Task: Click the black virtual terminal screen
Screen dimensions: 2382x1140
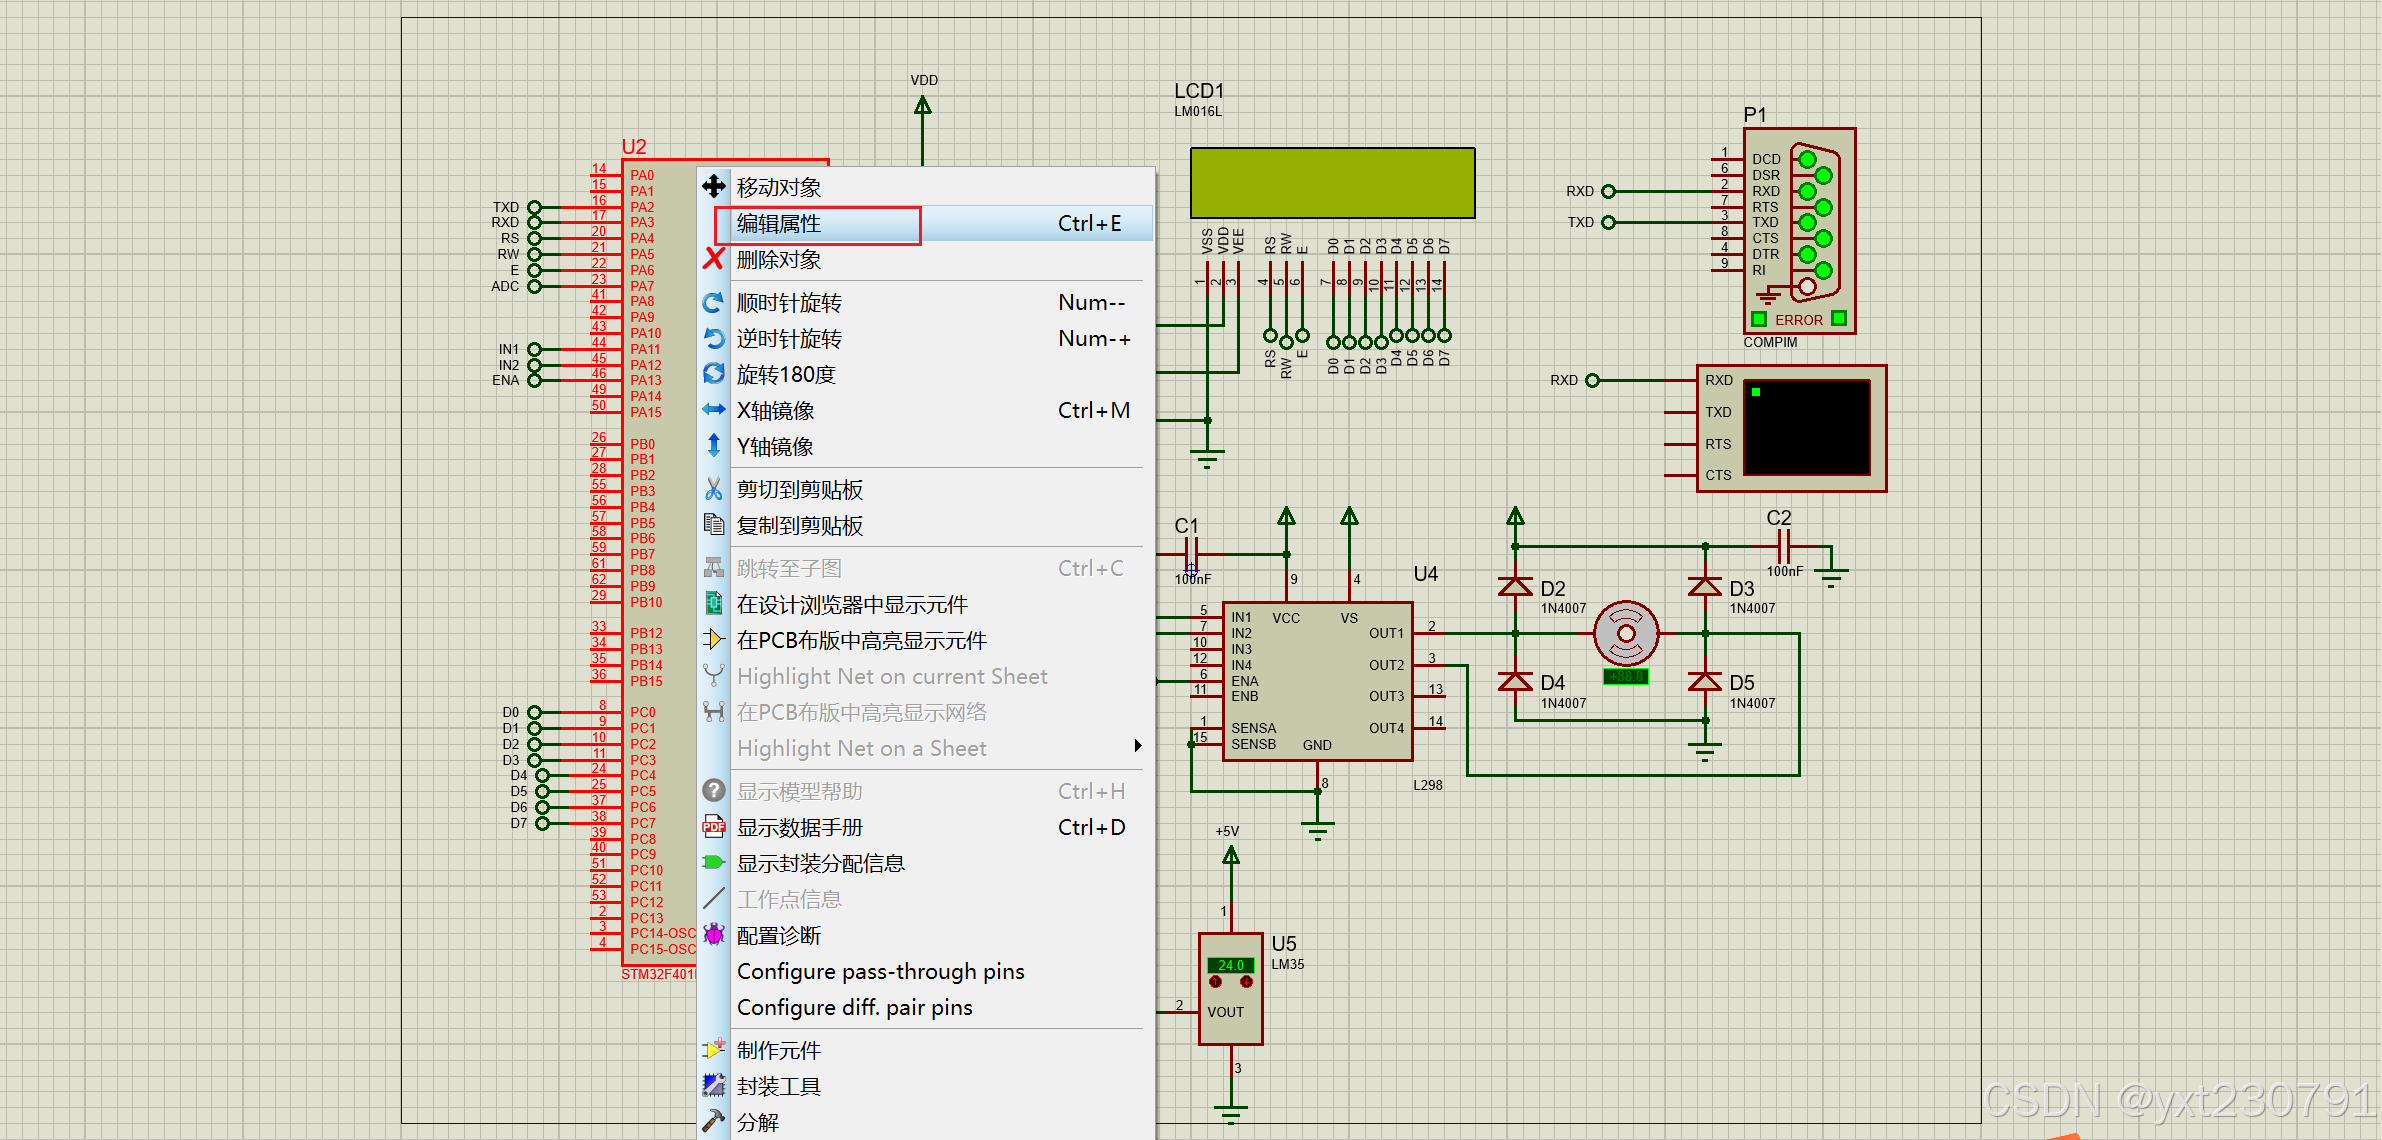Action: click(x=1806, y=427)
